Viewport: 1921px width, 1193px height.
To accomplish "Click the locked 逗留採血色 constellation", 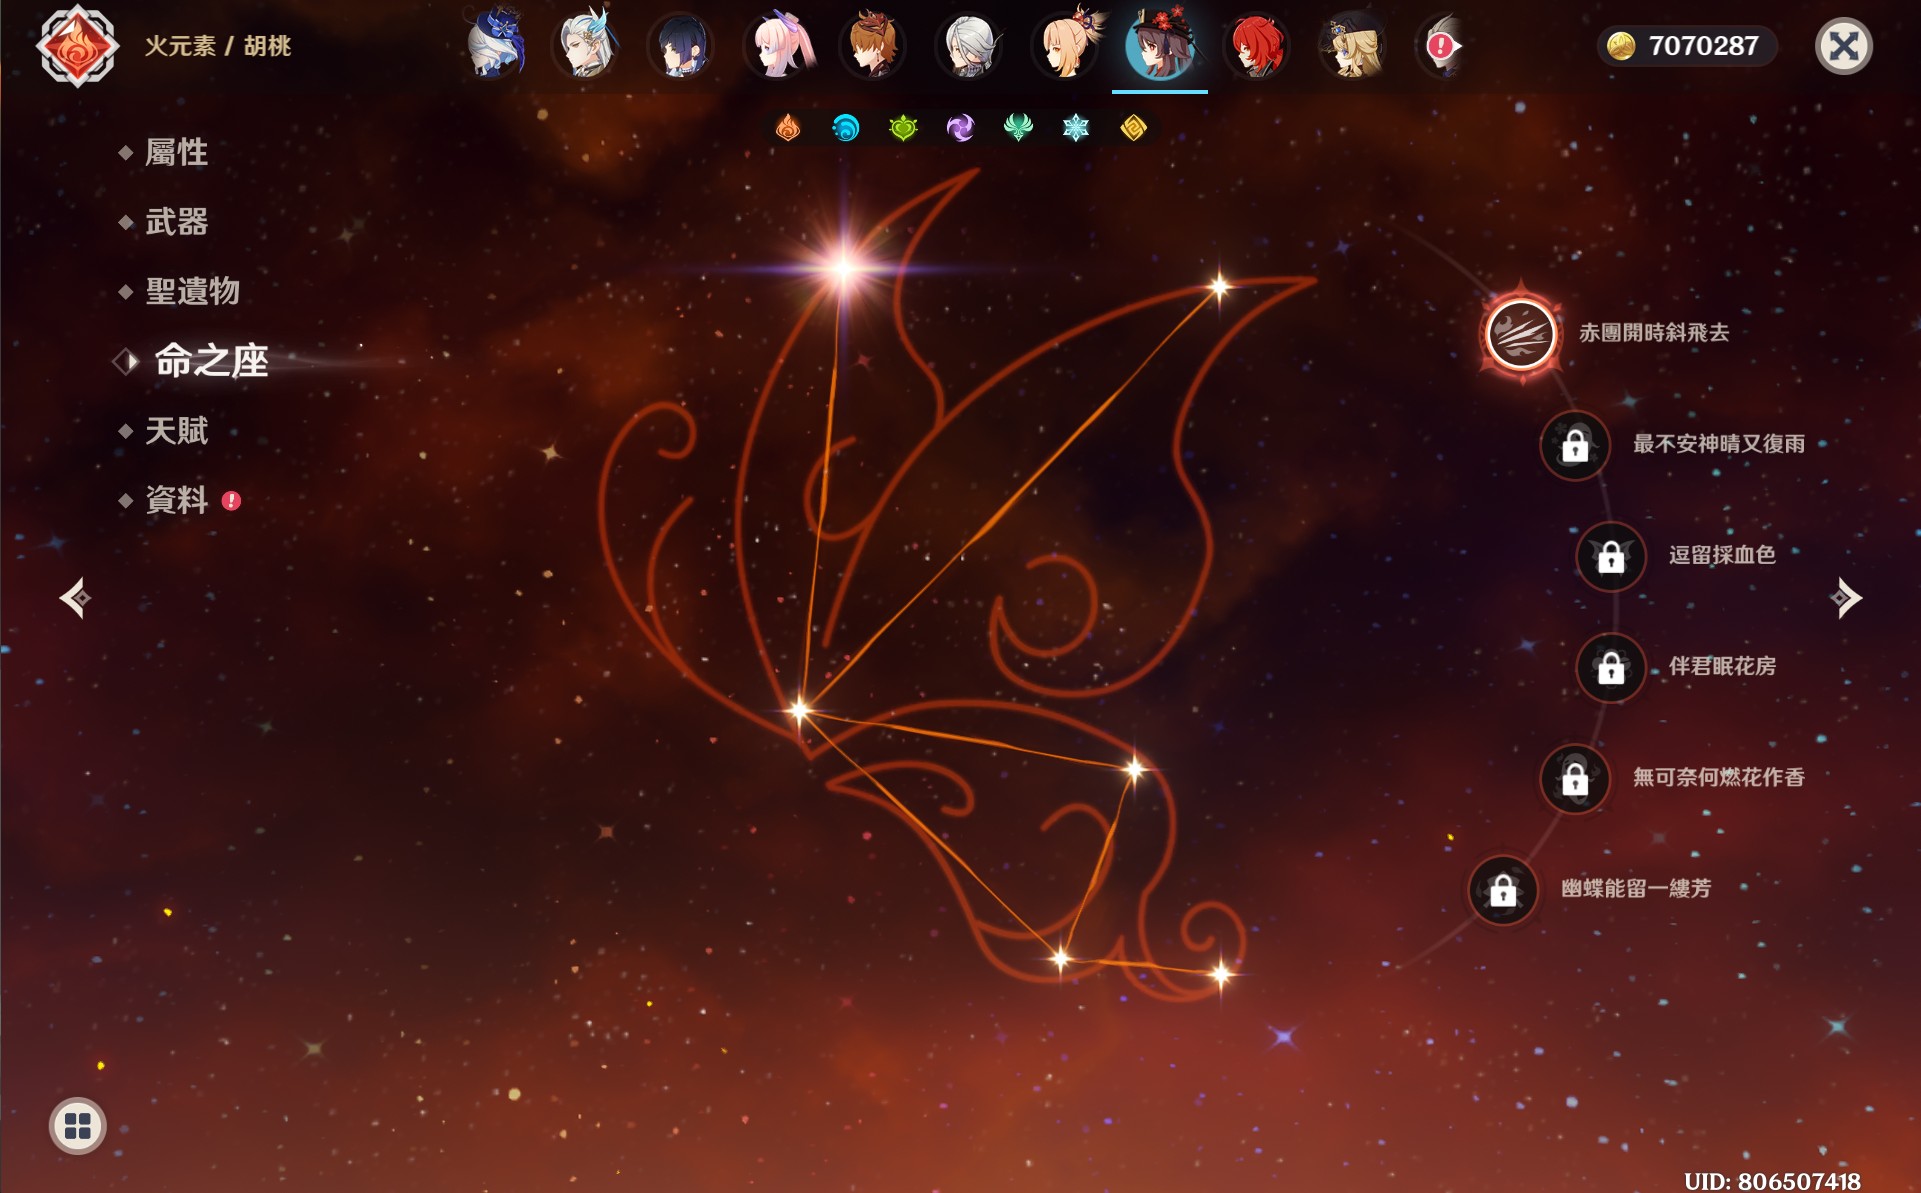I will pos(1610,556).
